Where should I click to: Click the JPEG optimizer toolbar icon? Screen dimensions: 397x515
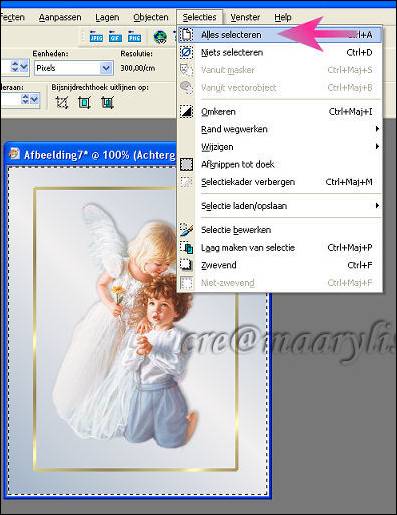[x=96, y=37]
